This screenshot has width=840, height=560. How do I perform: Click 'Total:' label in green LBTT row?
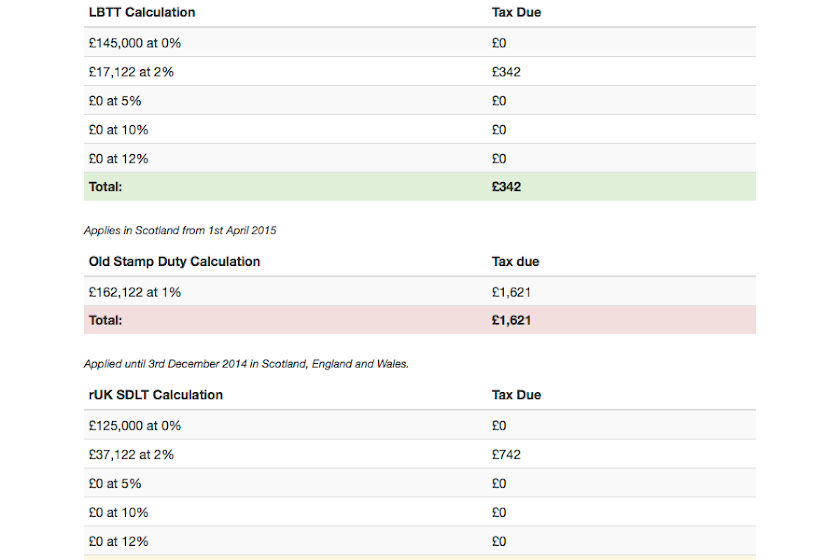[x=106, y=186]
